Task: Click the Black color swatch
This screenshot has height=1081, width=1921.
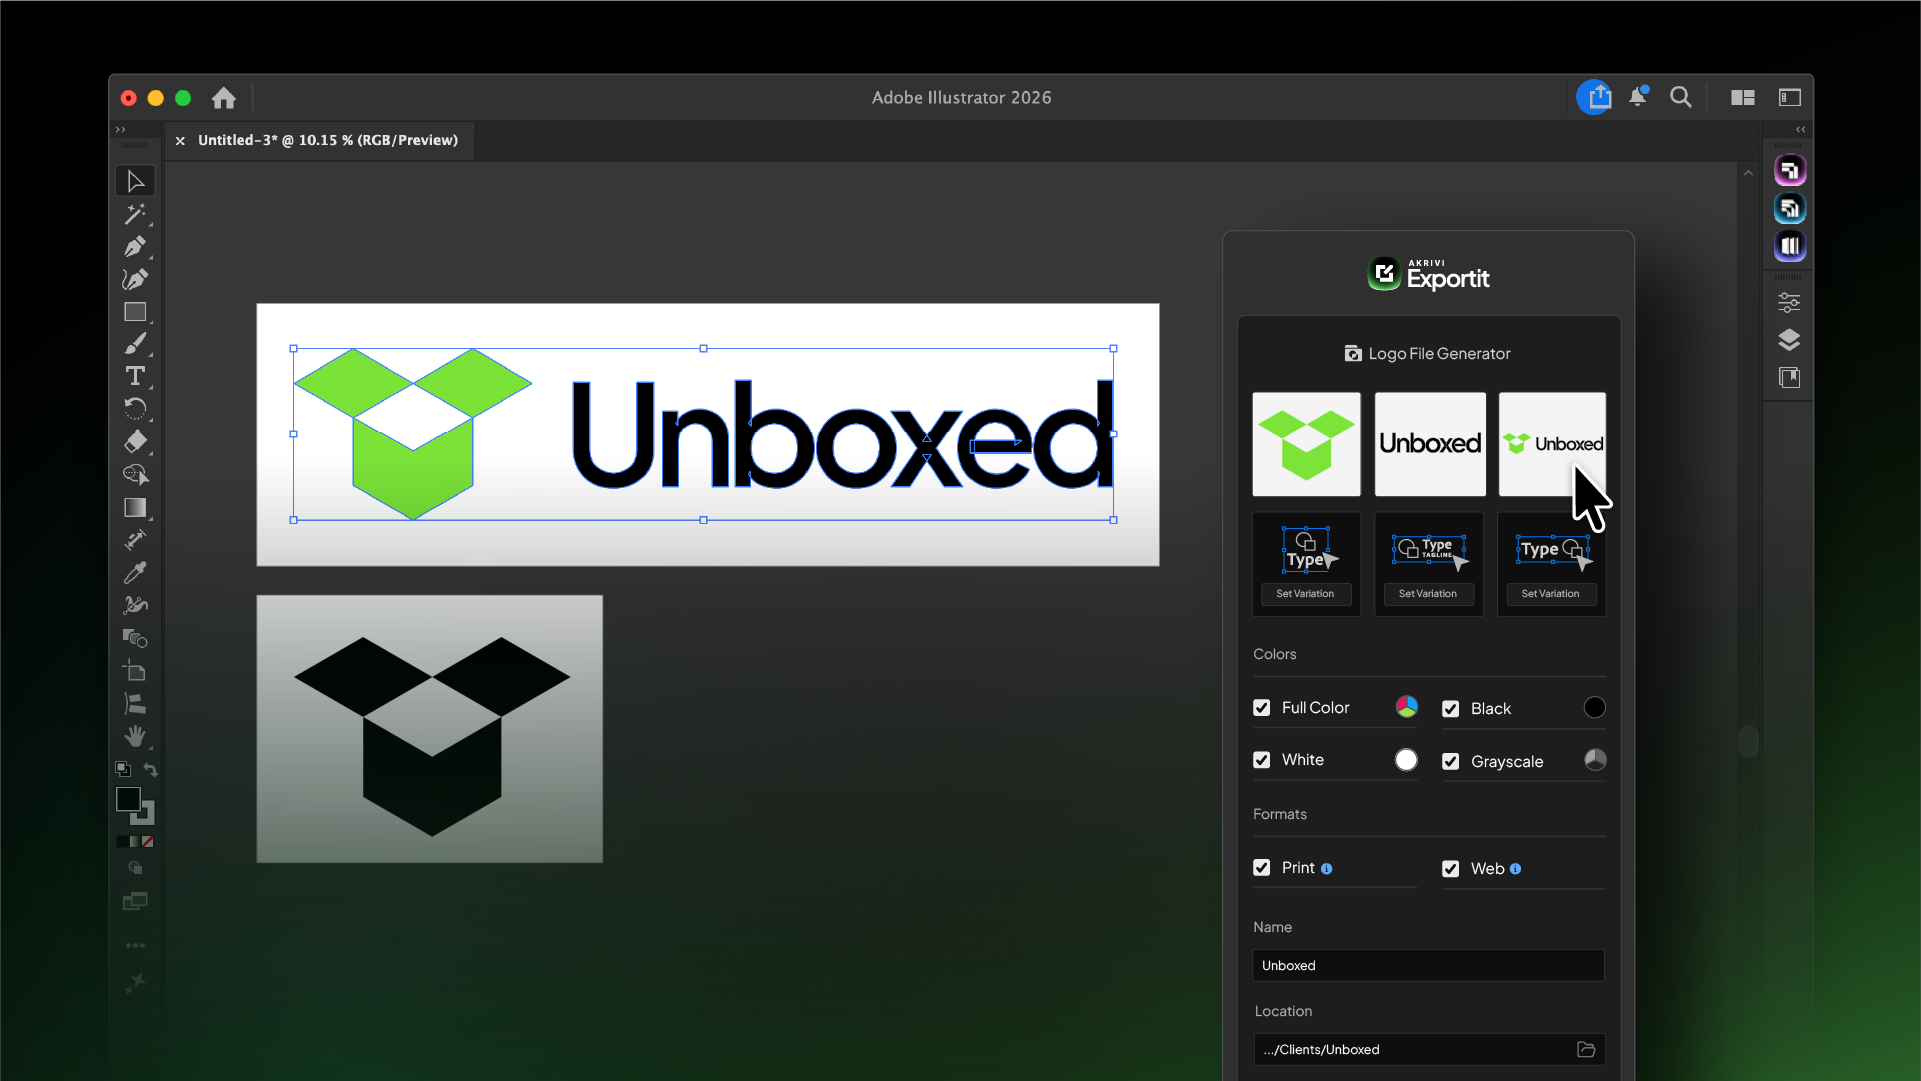Action: (1595, 708)
